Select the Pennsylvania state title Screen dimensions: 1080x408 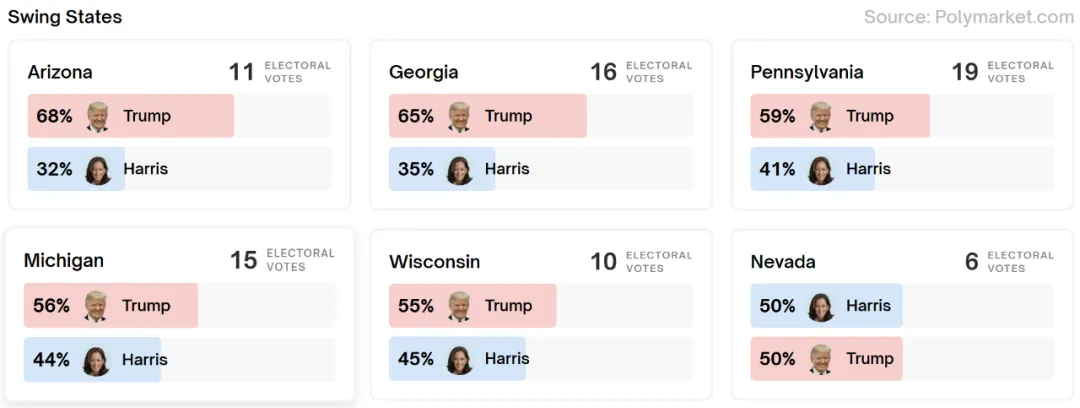807,72
